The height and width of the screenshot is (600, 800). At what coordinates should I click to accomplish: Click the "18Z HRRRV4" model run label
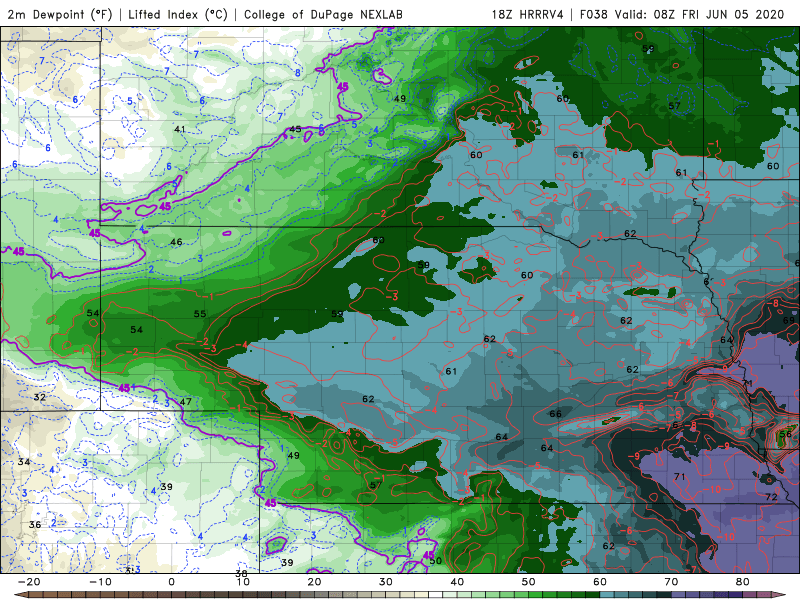pyautogui.click(x=528, y=14)
